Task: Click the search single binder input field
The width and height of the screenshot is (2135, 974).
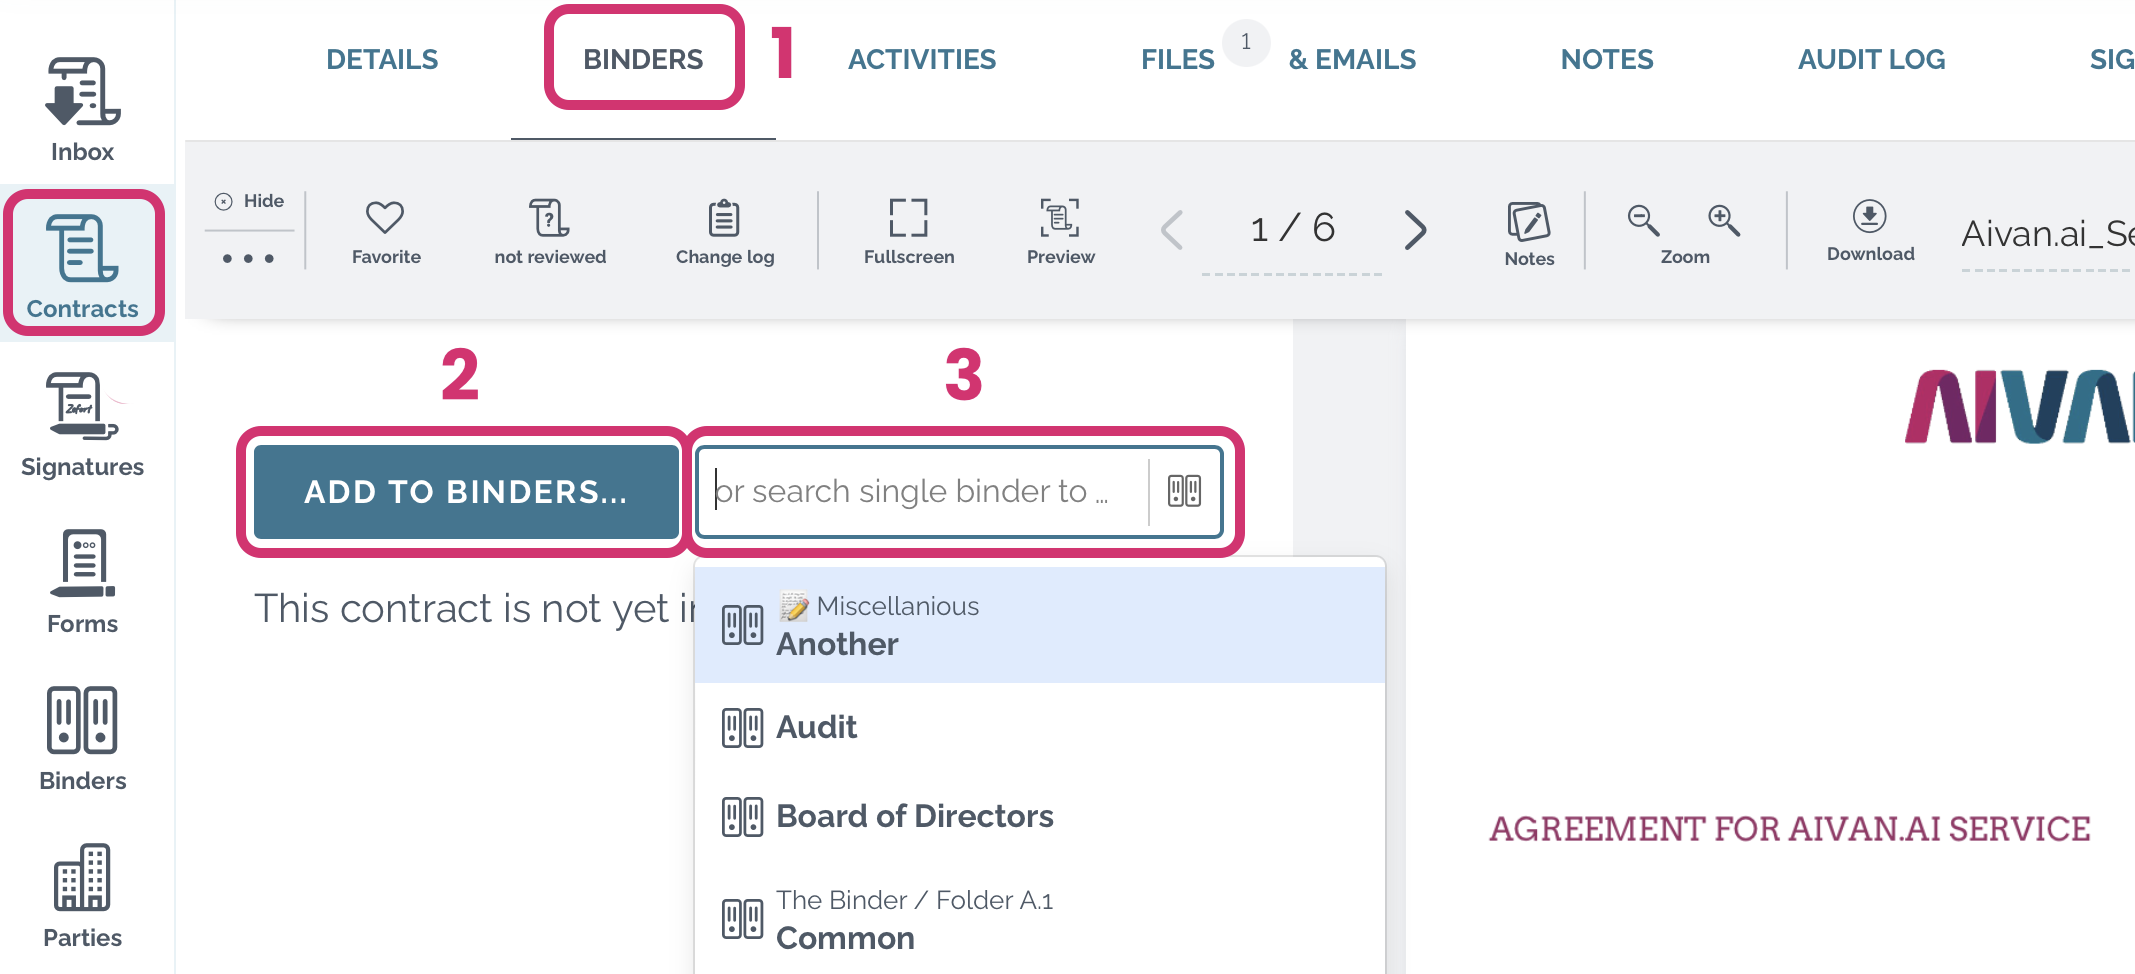Action: (925, 492)
